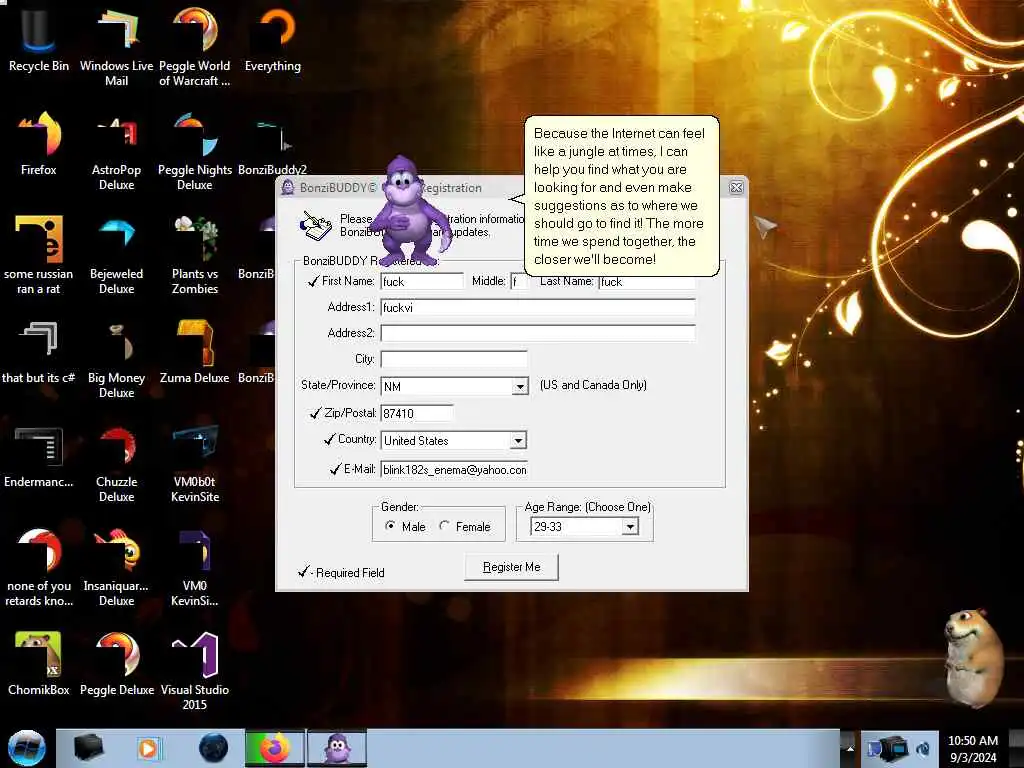1024x768 pixels.
Task: Select the Big Money Deluxe icon
Action: coord(116,358)
